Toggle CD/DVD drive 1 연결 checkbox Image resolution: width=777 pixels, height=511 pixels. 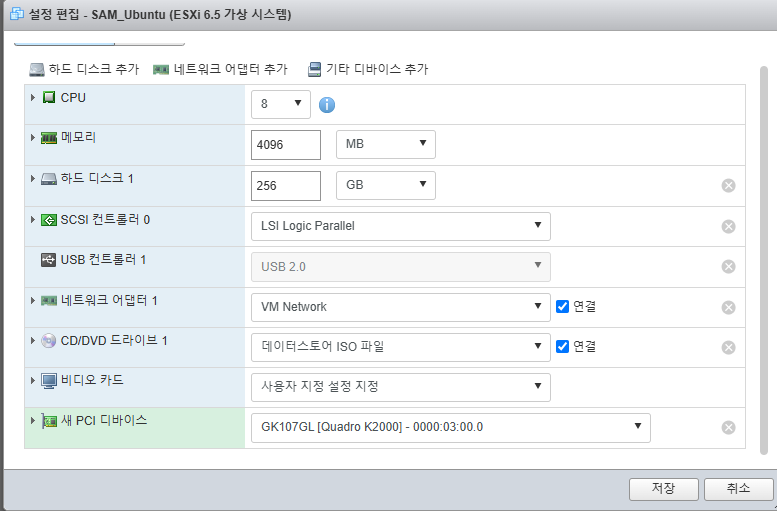(562, 346)
